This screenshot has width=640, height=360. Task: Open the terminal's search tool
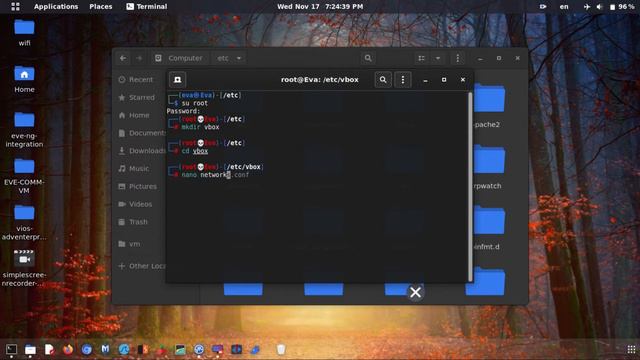(x=383, y=80)
